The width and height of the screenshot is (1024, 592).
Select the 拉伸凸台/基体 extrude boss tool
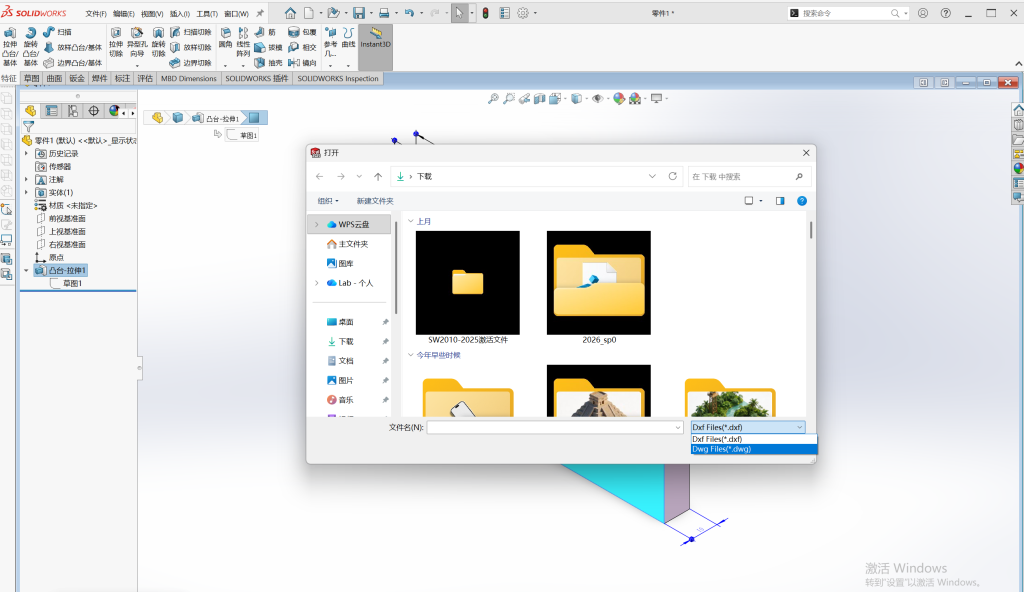(10, 46)
